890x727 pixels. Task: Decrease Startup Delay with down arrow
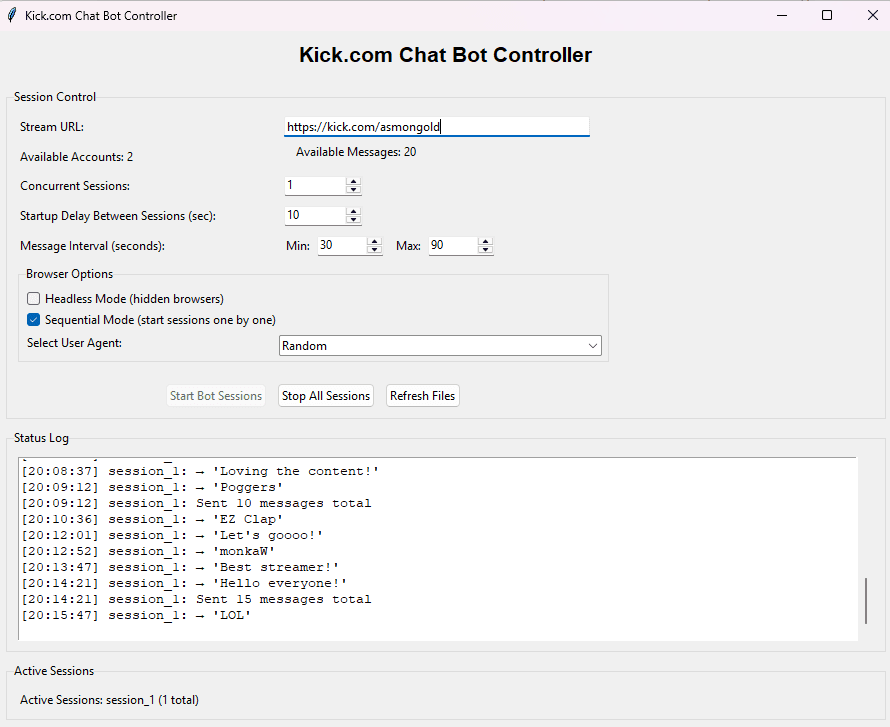pos(354,220)
